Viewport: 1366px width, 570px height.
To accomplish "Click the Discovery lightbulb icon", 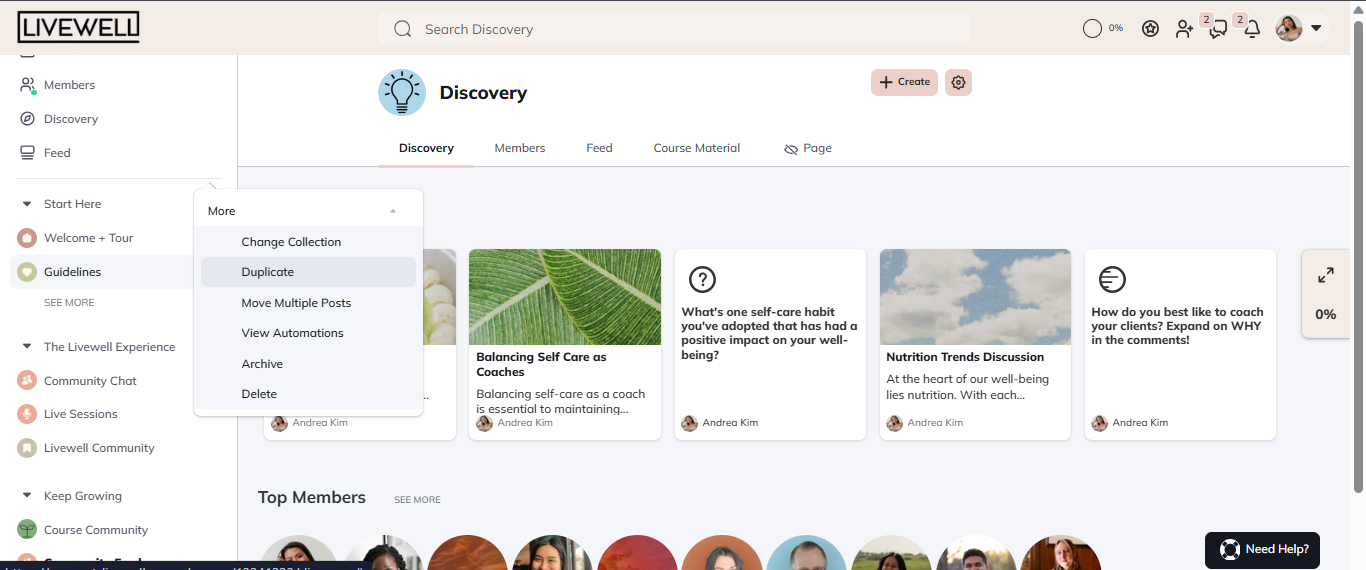I will click(402, 93).
